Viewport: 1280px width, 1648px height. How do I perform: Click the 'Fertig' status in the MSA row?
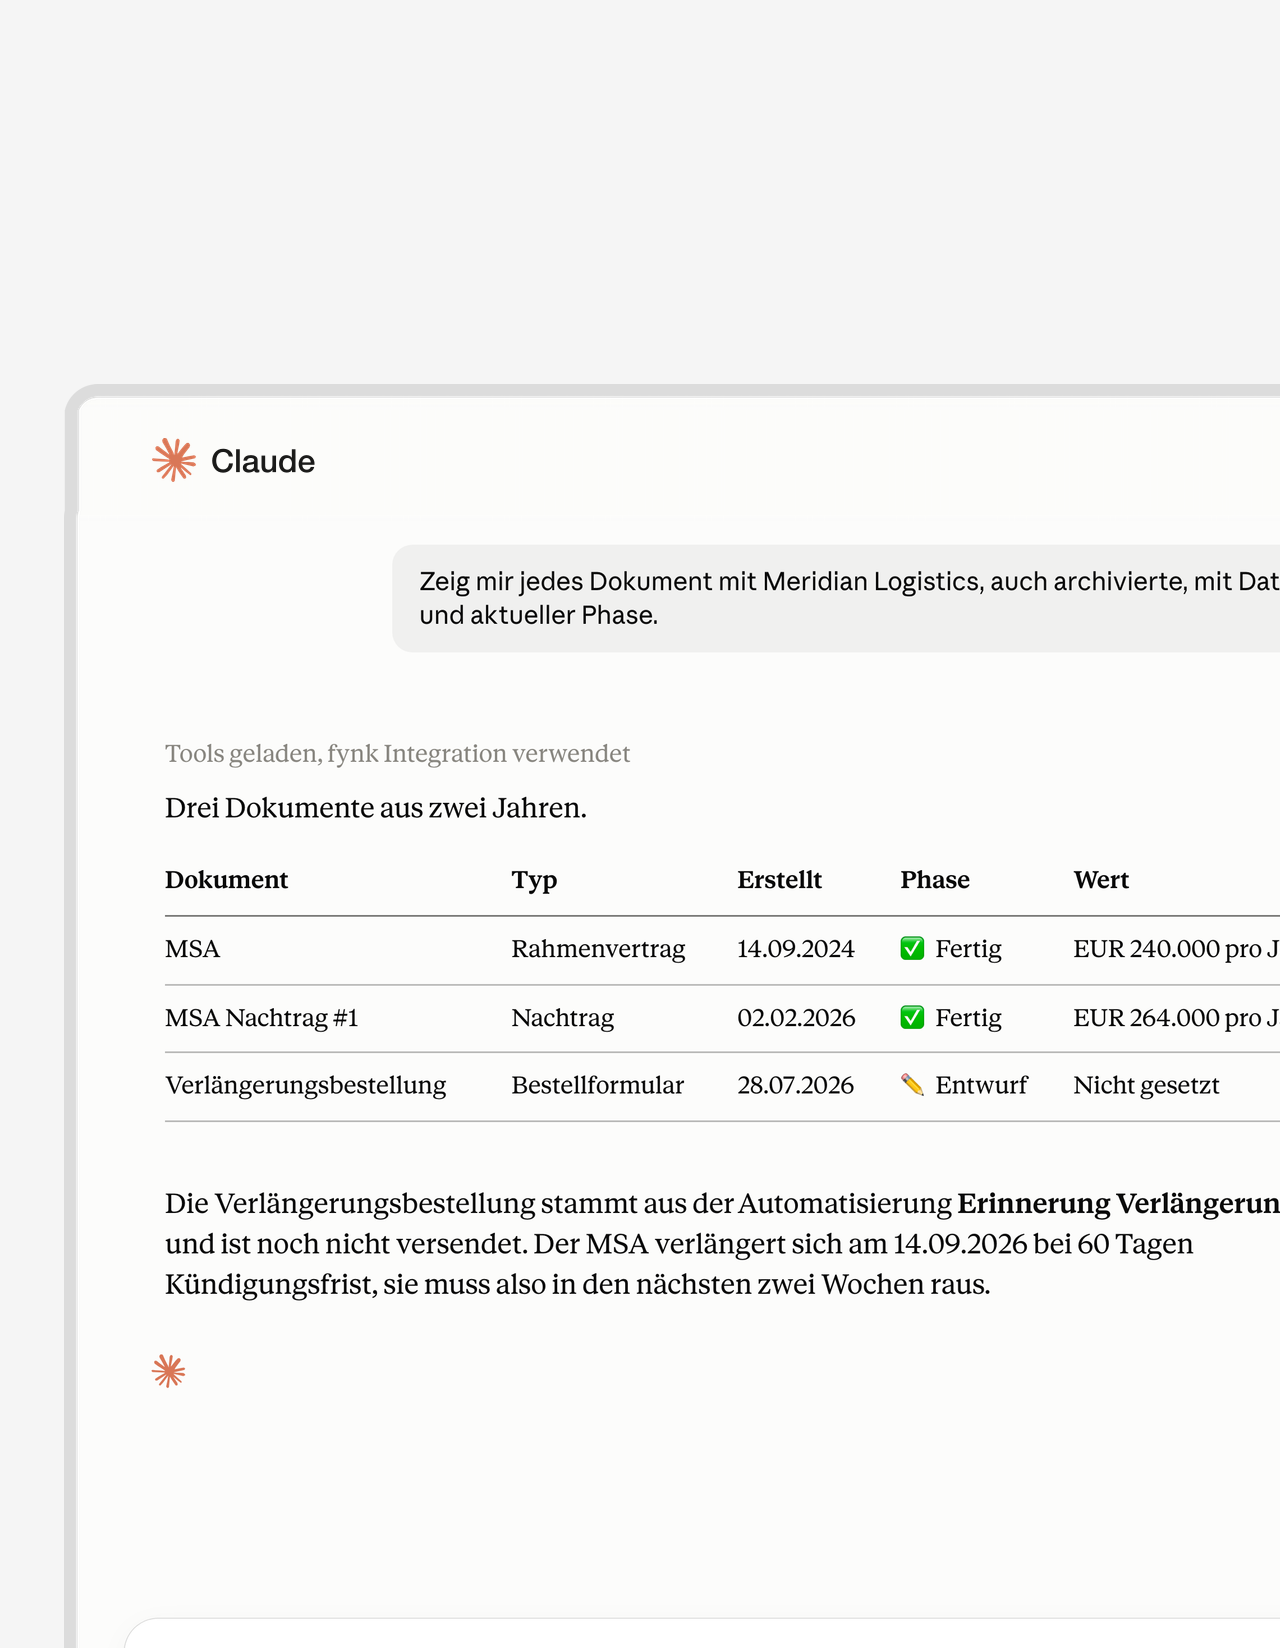point(968,949)
